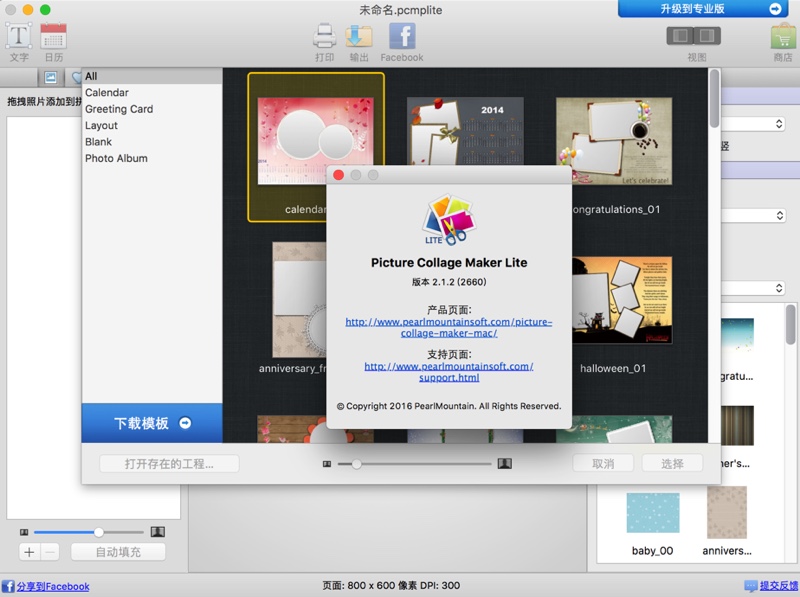Click the Auto Fill (自动填充) button
Image resolution: width=800 pixels, height=597 pixels.
(x=118, y=552)
